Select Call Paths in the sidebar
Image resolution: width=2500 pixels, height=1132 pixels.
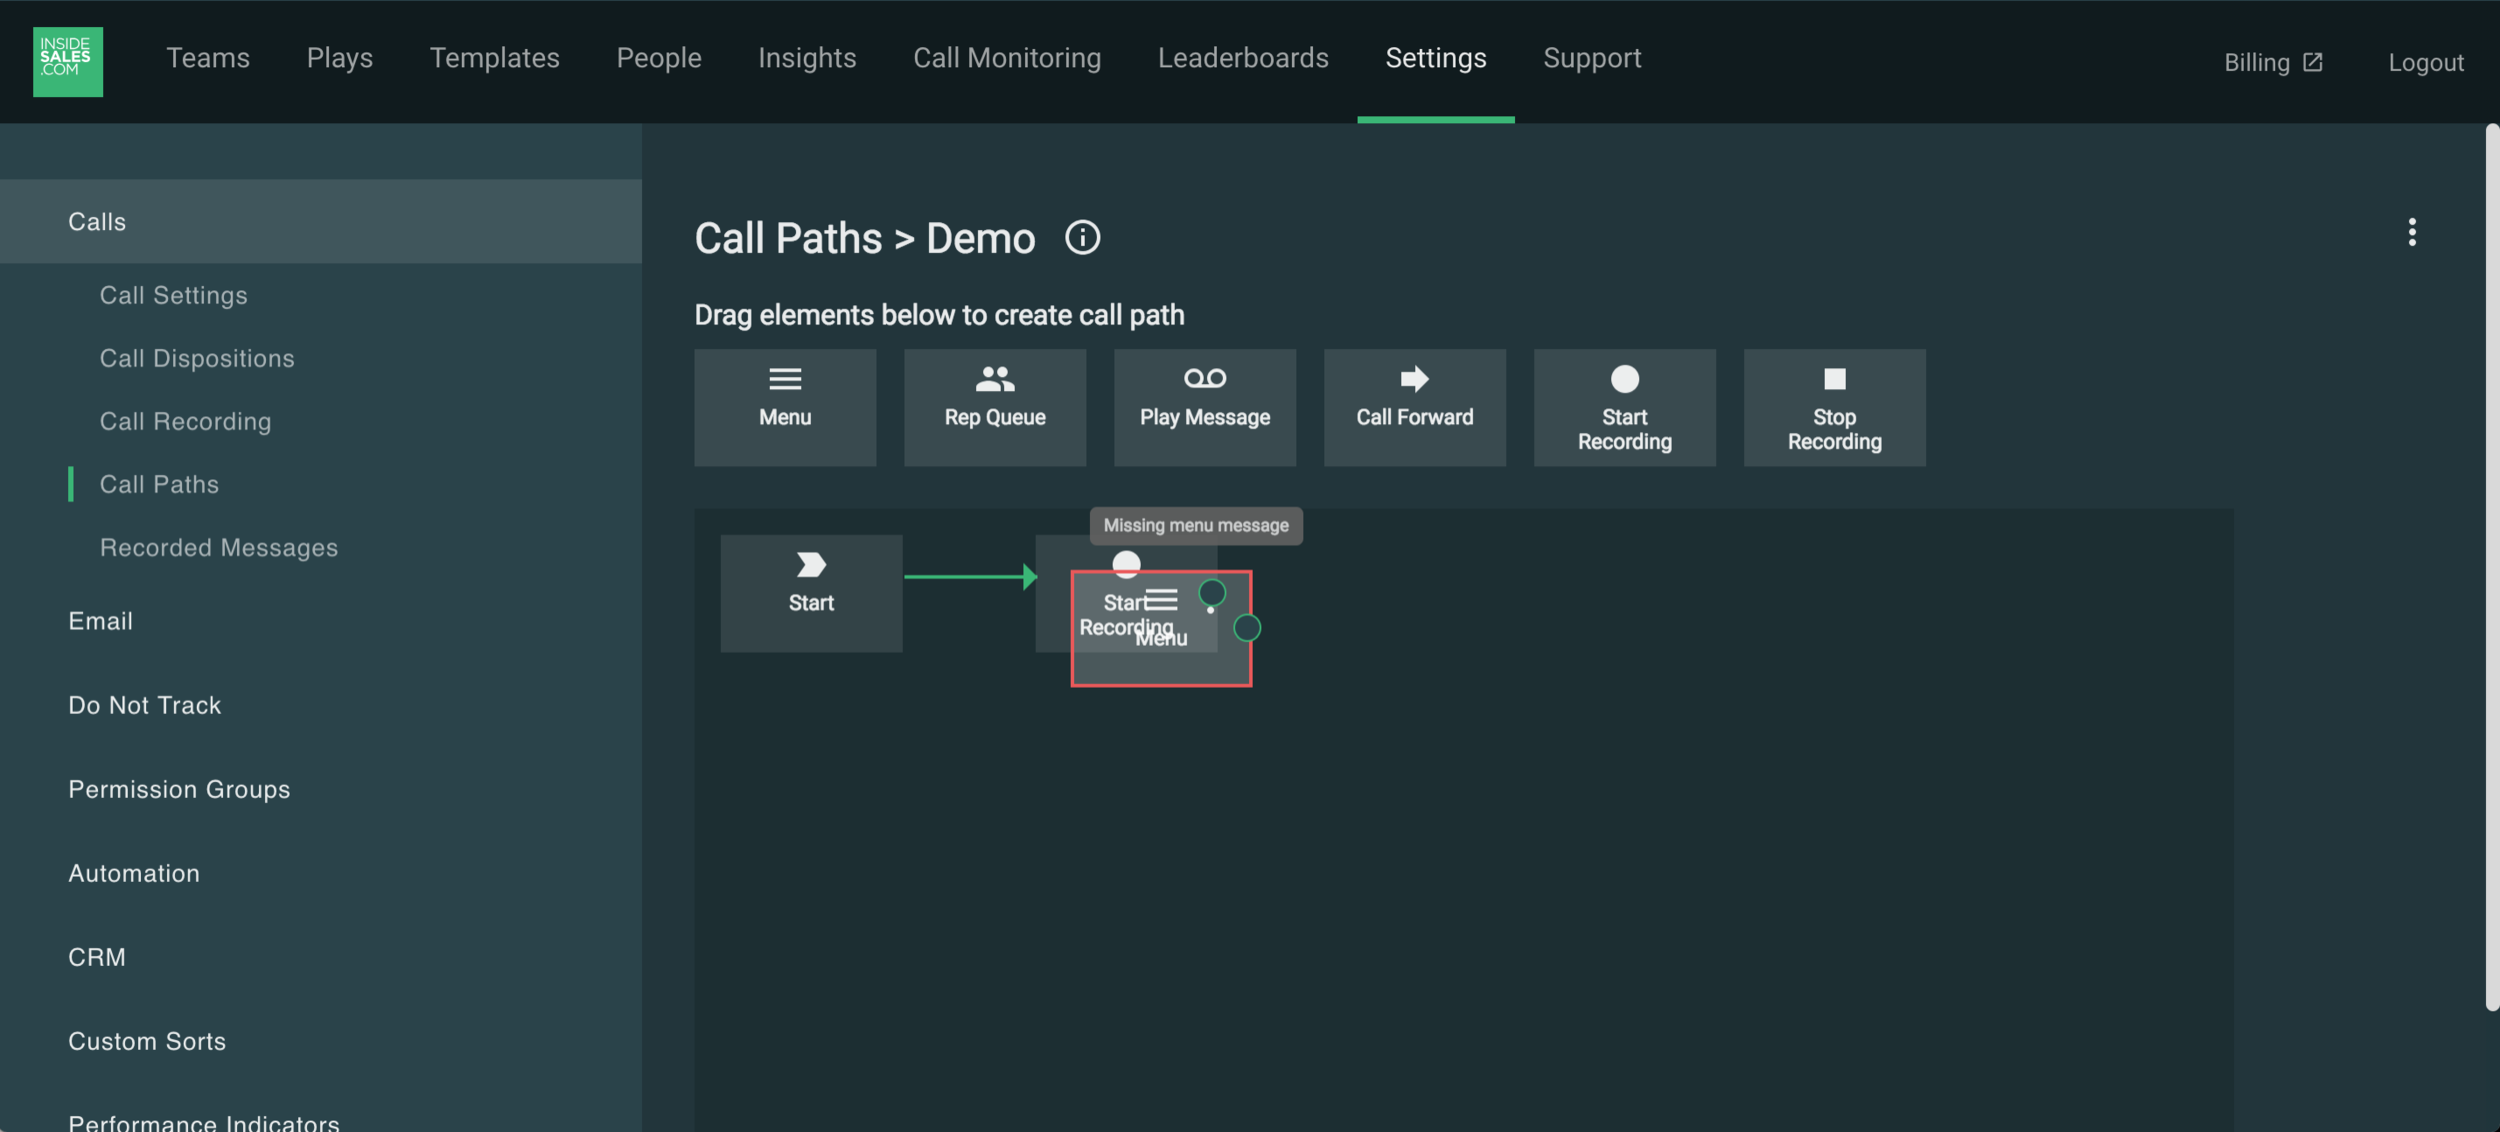[159, 484]
